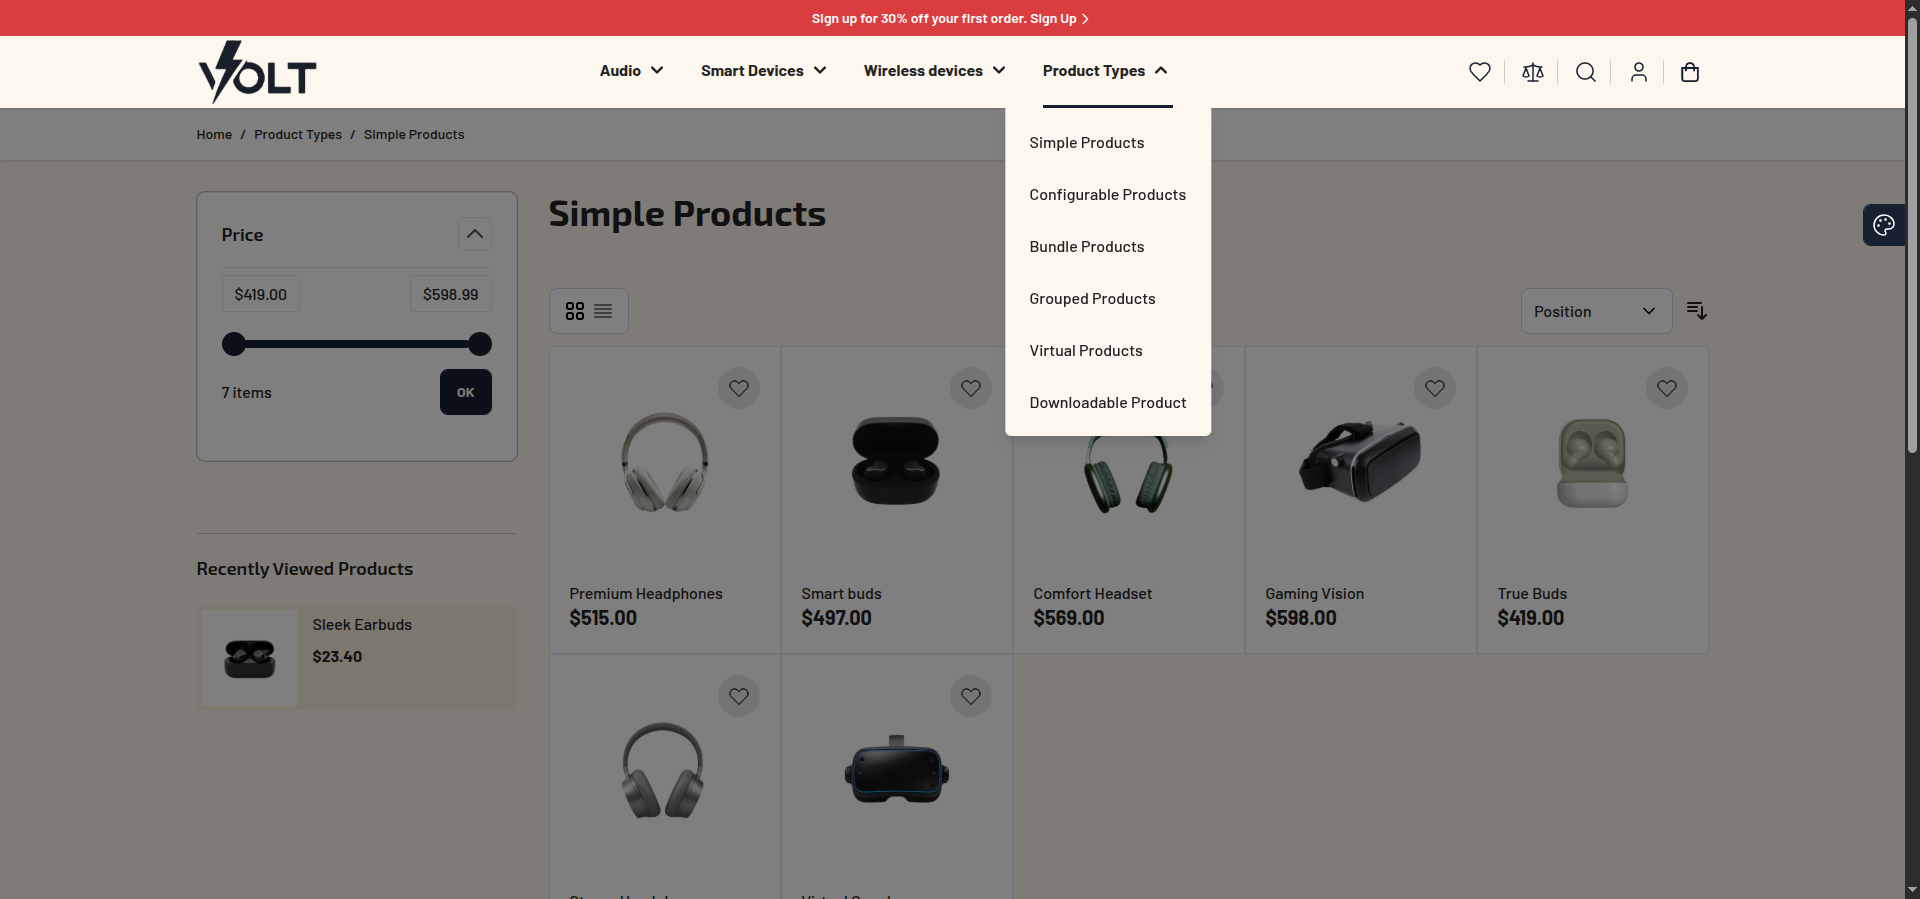Expand the Audio menu
1920x899 pixels.
point(631,71)
